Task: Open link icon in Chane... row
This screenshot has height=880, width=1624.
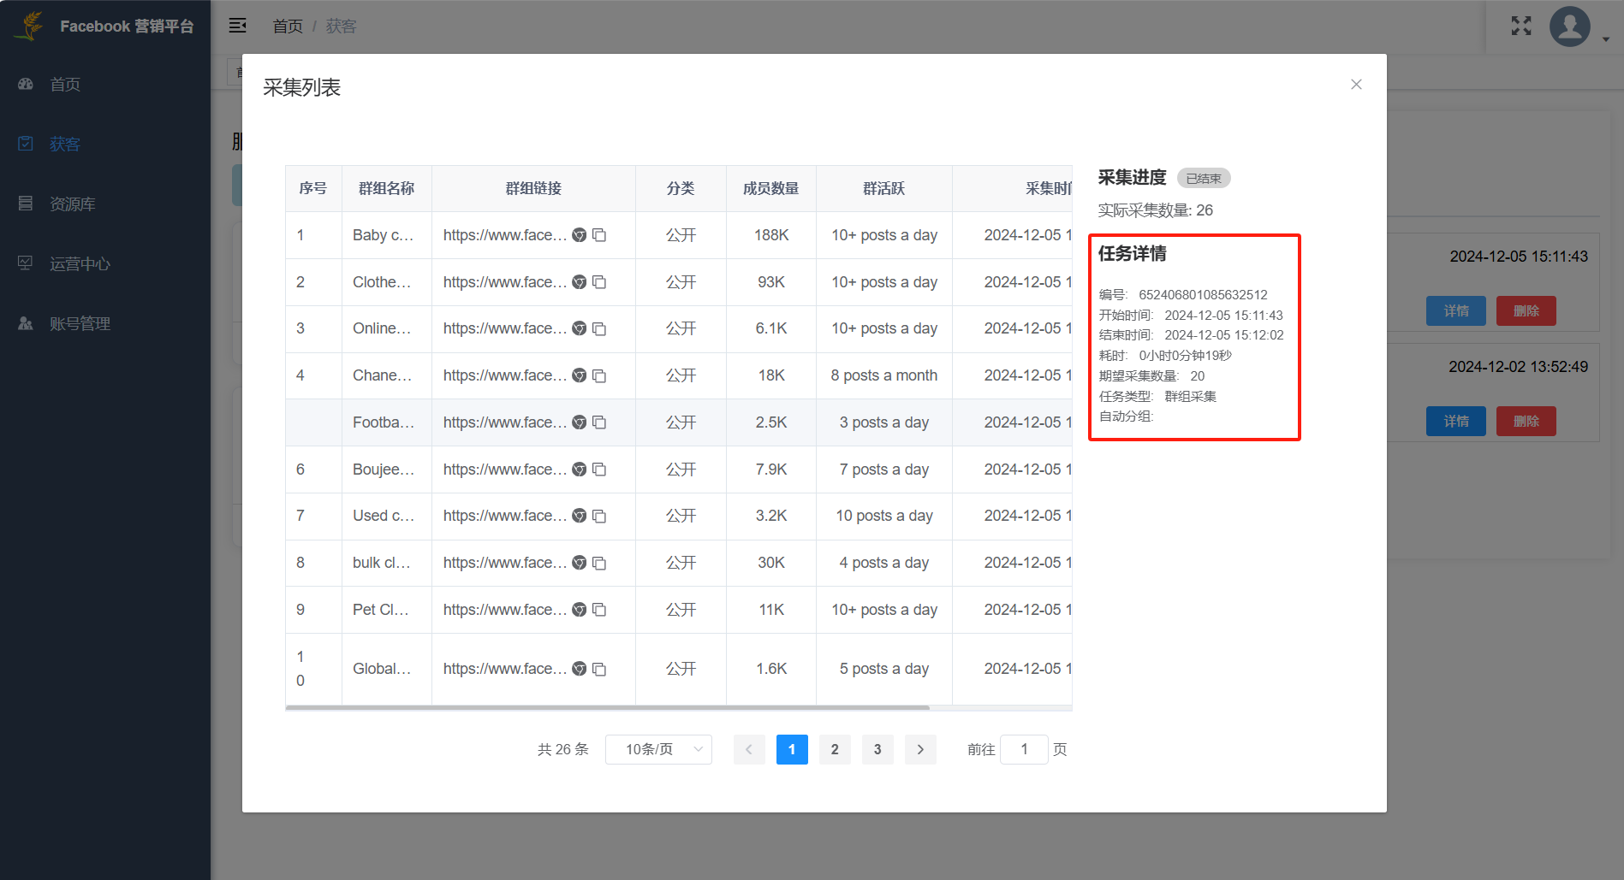Action: (579, 375)
